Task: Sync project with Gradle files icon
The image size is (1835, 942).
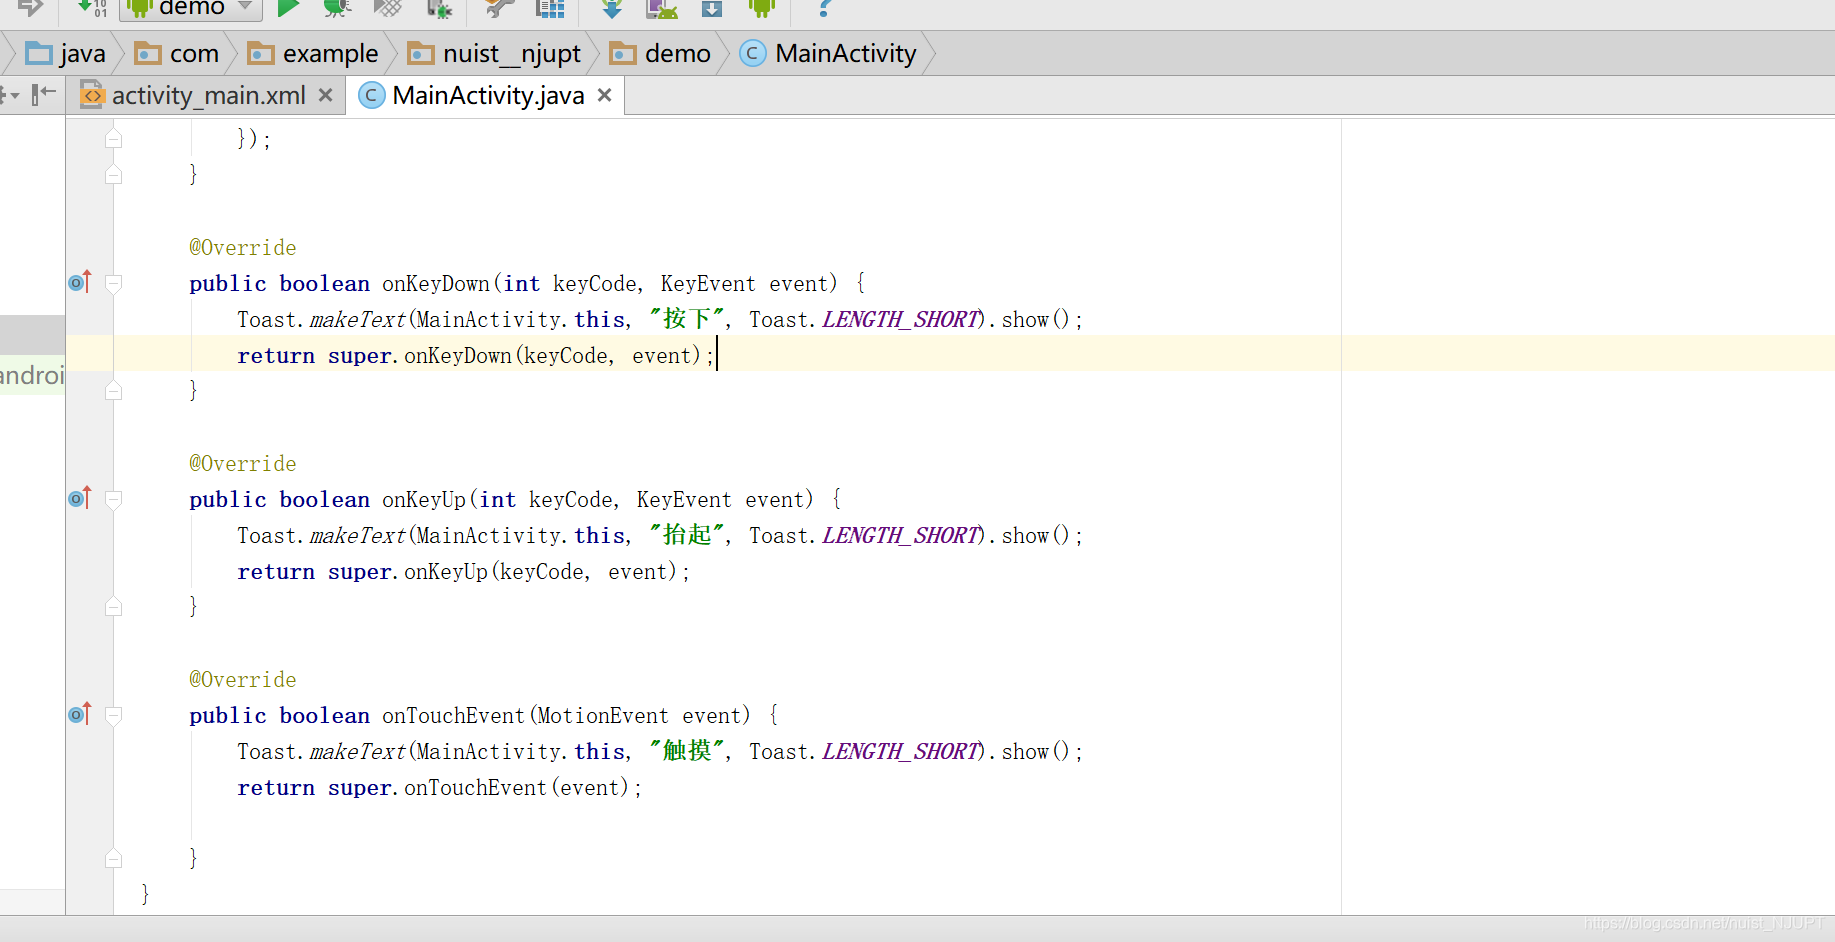Action: 612,8
